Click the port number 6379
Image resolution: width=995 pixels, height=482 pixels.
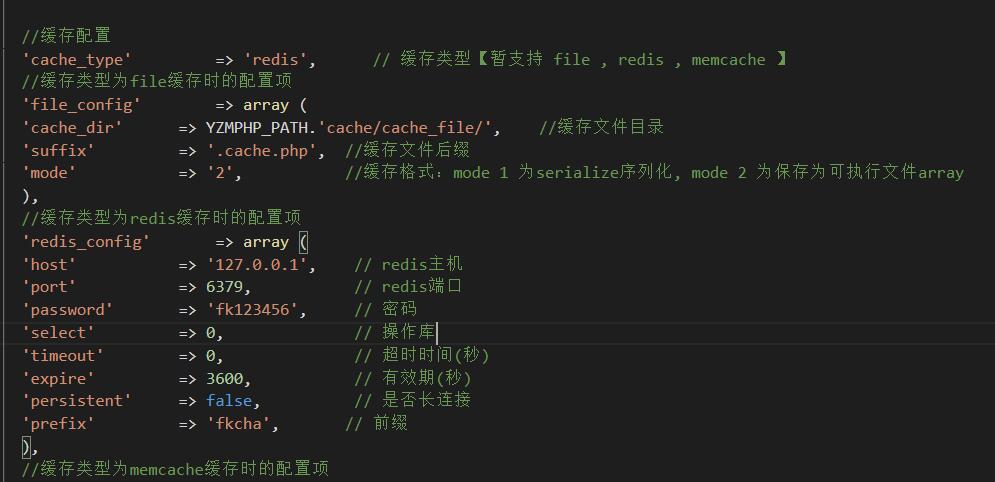[225, 287]
